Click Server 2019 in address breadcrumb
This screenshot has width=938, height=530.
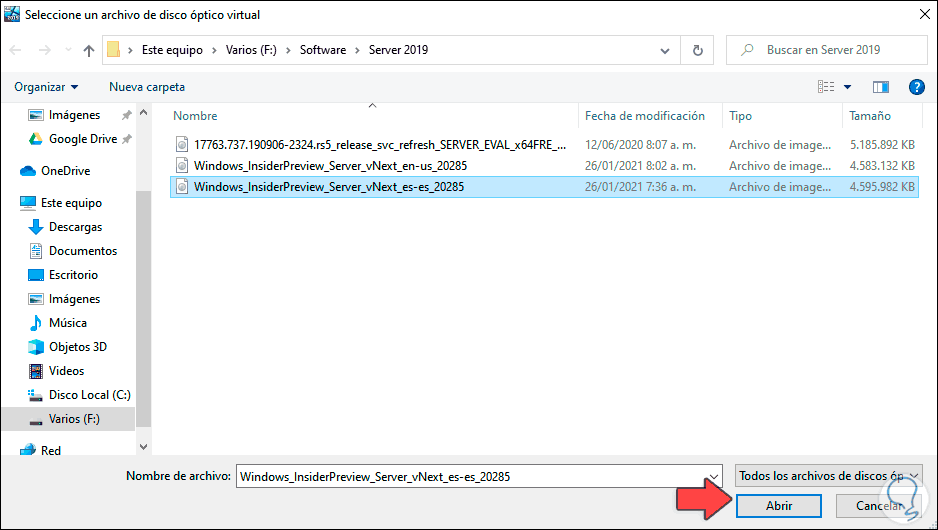click(x=398, y=50)
